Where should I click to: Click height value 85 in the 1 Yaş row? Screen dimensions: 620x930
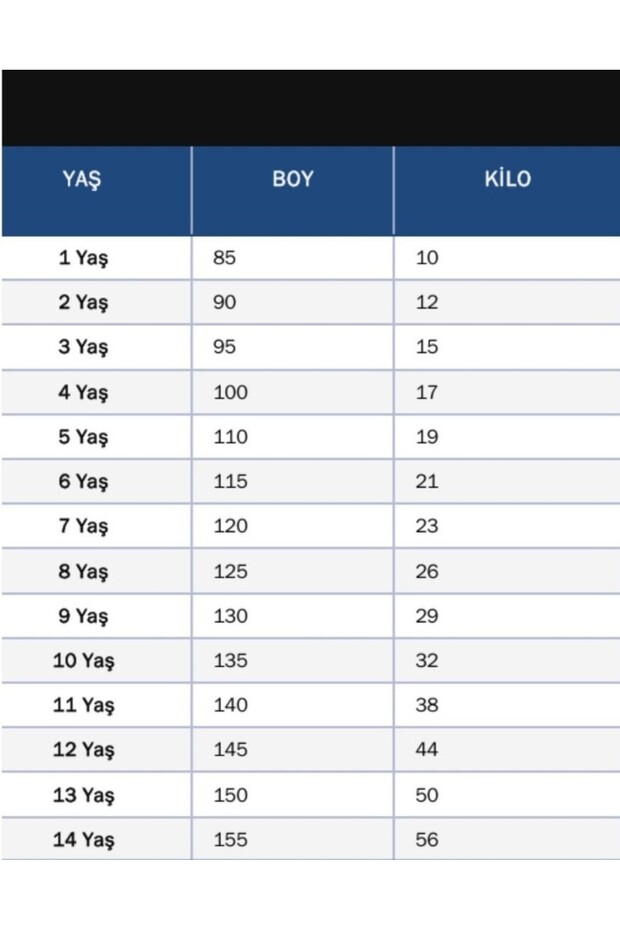pos(225,258)
